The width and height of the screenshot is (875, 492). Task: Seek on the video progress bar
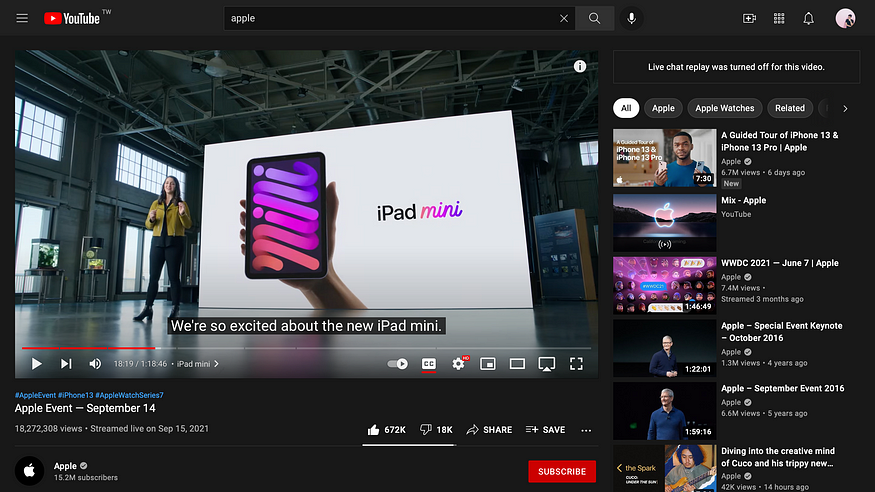(x=306, y=348)
